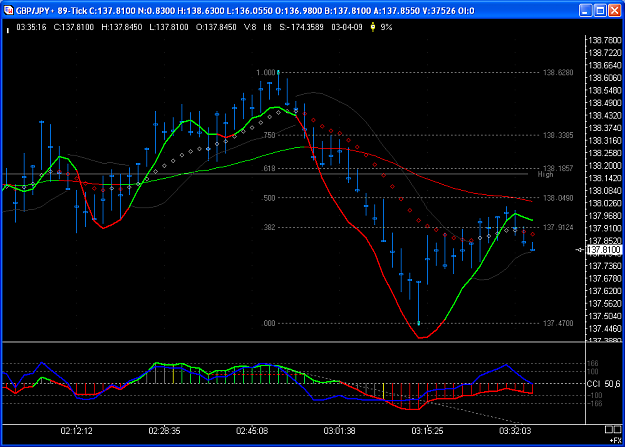This screenshot has width=625, height=447.
Task: Click the 03:15:25 time axis label
Action: click(x=427, y=431)
